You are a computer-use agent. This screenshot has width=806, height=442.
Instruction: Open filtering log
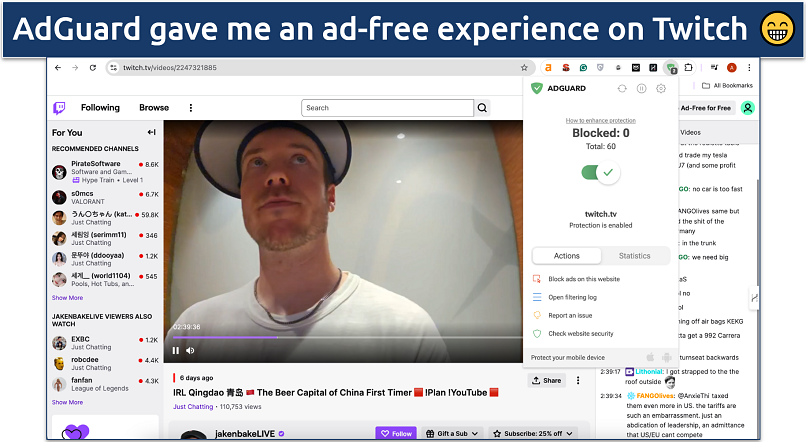coord(572,297)
